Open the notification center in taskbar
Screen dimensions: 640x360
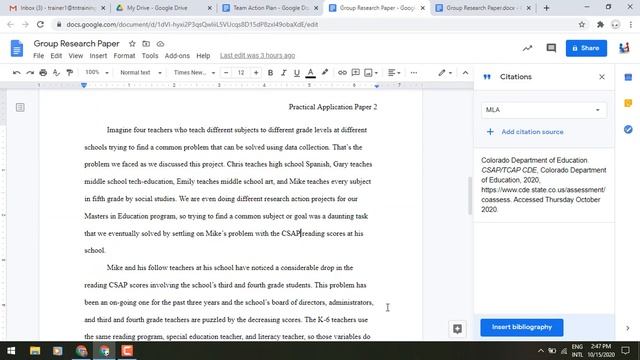click(x=625, y=351)
